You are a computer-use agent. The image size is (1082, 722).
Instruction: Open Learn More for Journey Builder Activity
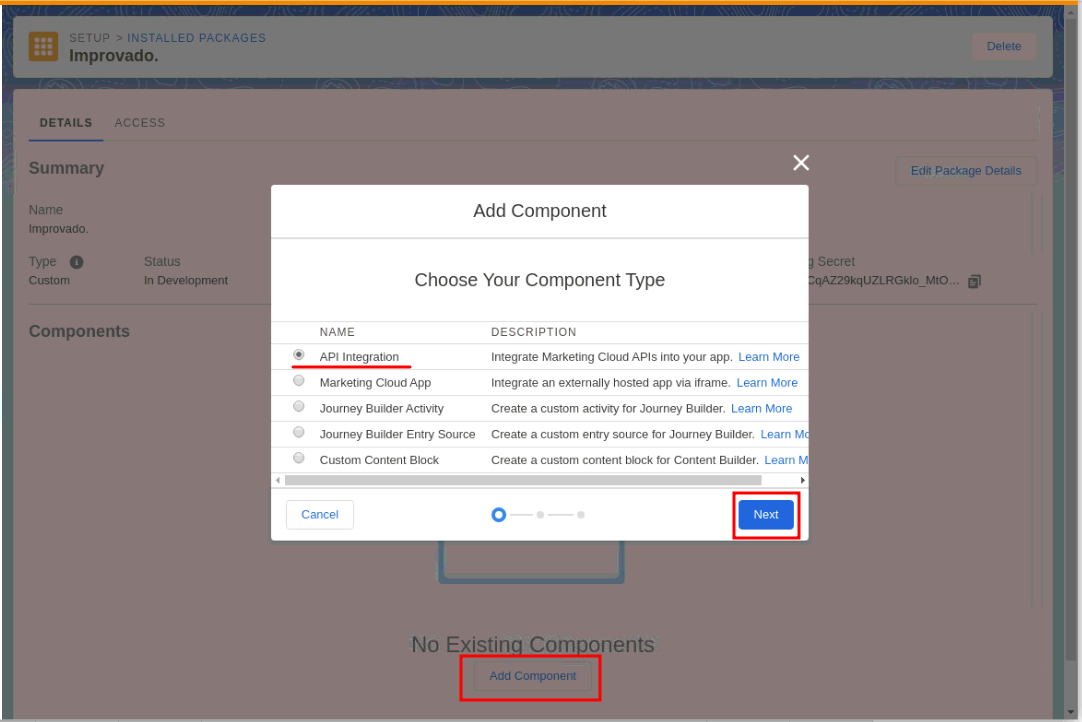[x=761, y=409]
